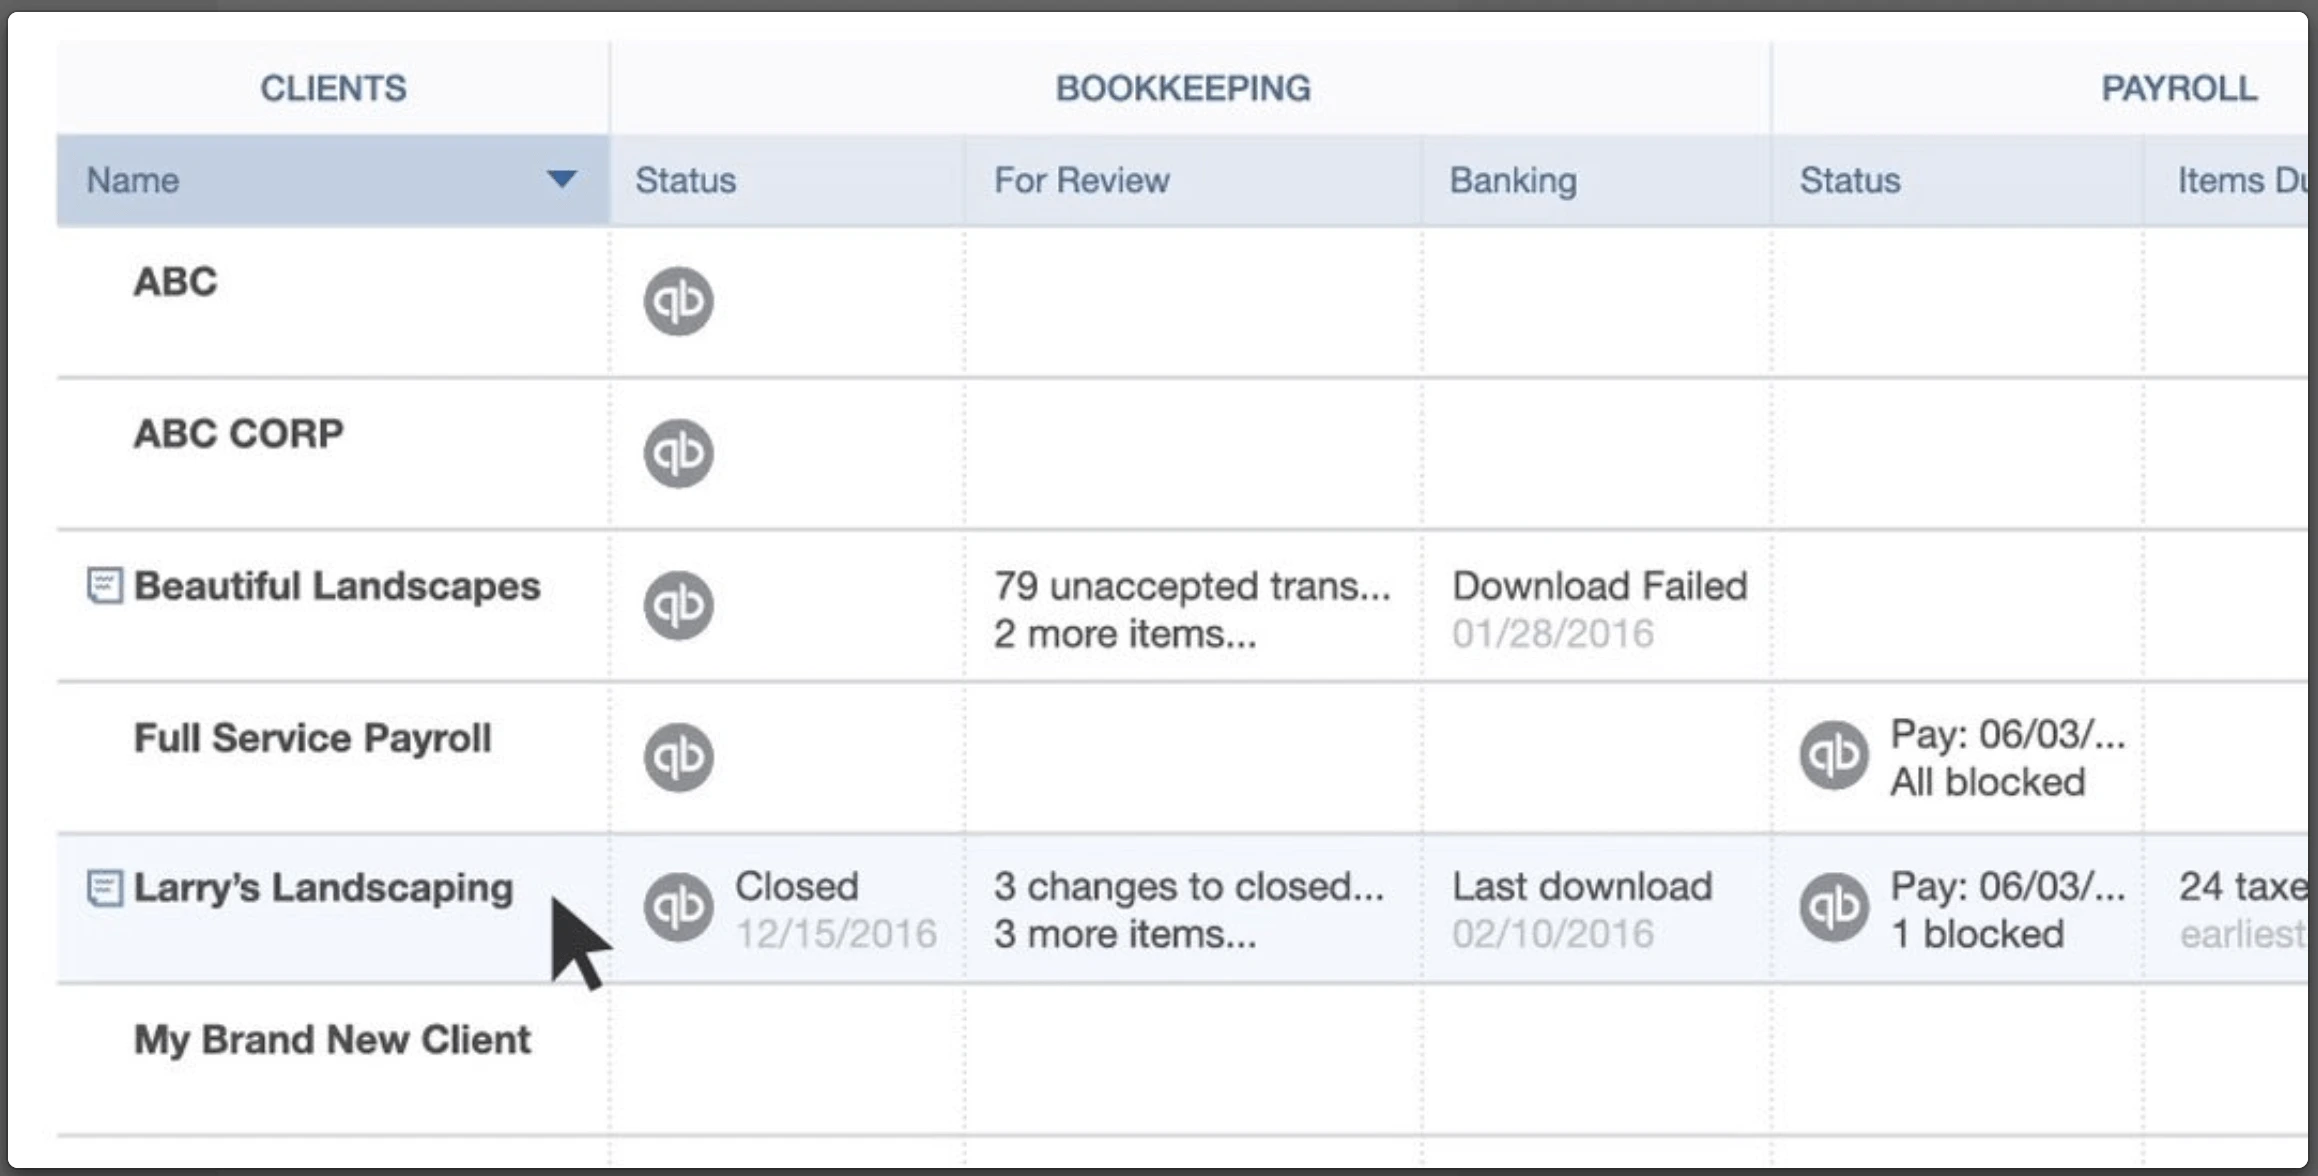
Task: Click 'Download Failed' for Beautiful Landscapes banking
Action: tap(1600, 586)
